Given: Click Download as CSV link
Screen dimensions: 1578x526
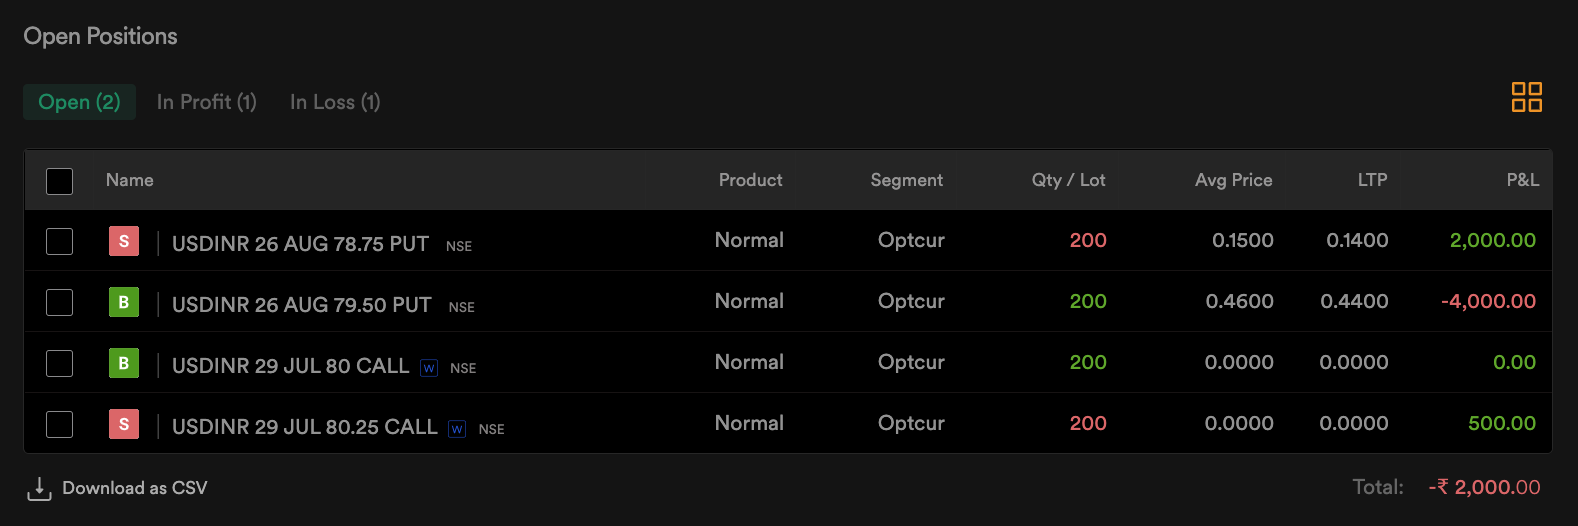Looking at the screenshot, I should tap(134, 488).
